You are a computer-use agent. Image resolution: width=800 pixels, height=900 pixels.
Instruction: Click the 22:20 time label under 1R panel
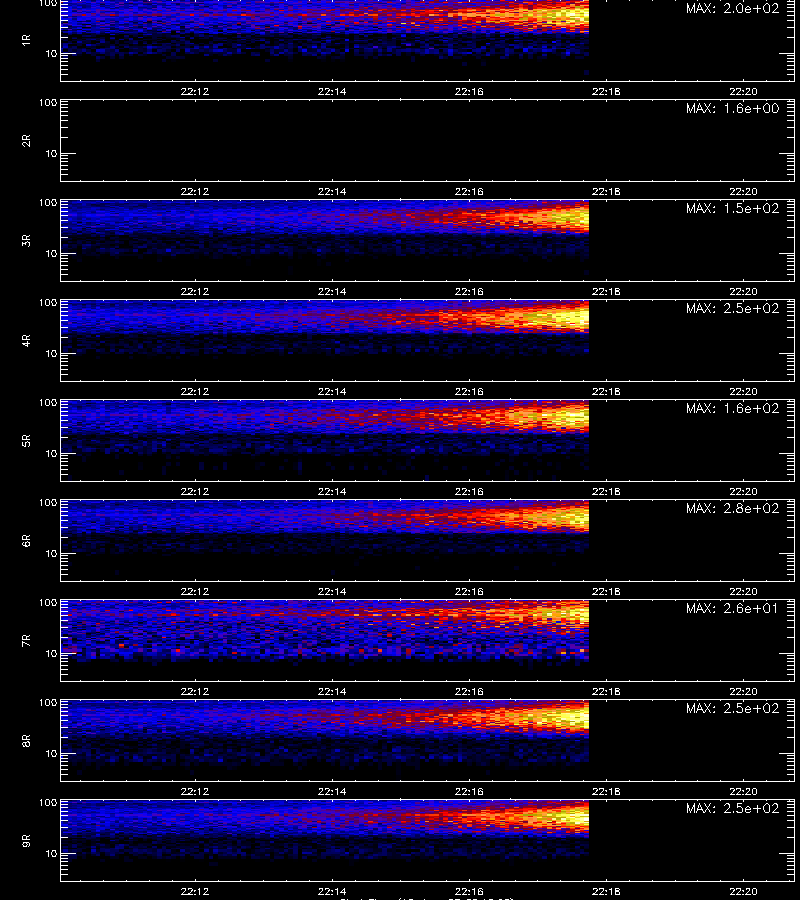744,91
